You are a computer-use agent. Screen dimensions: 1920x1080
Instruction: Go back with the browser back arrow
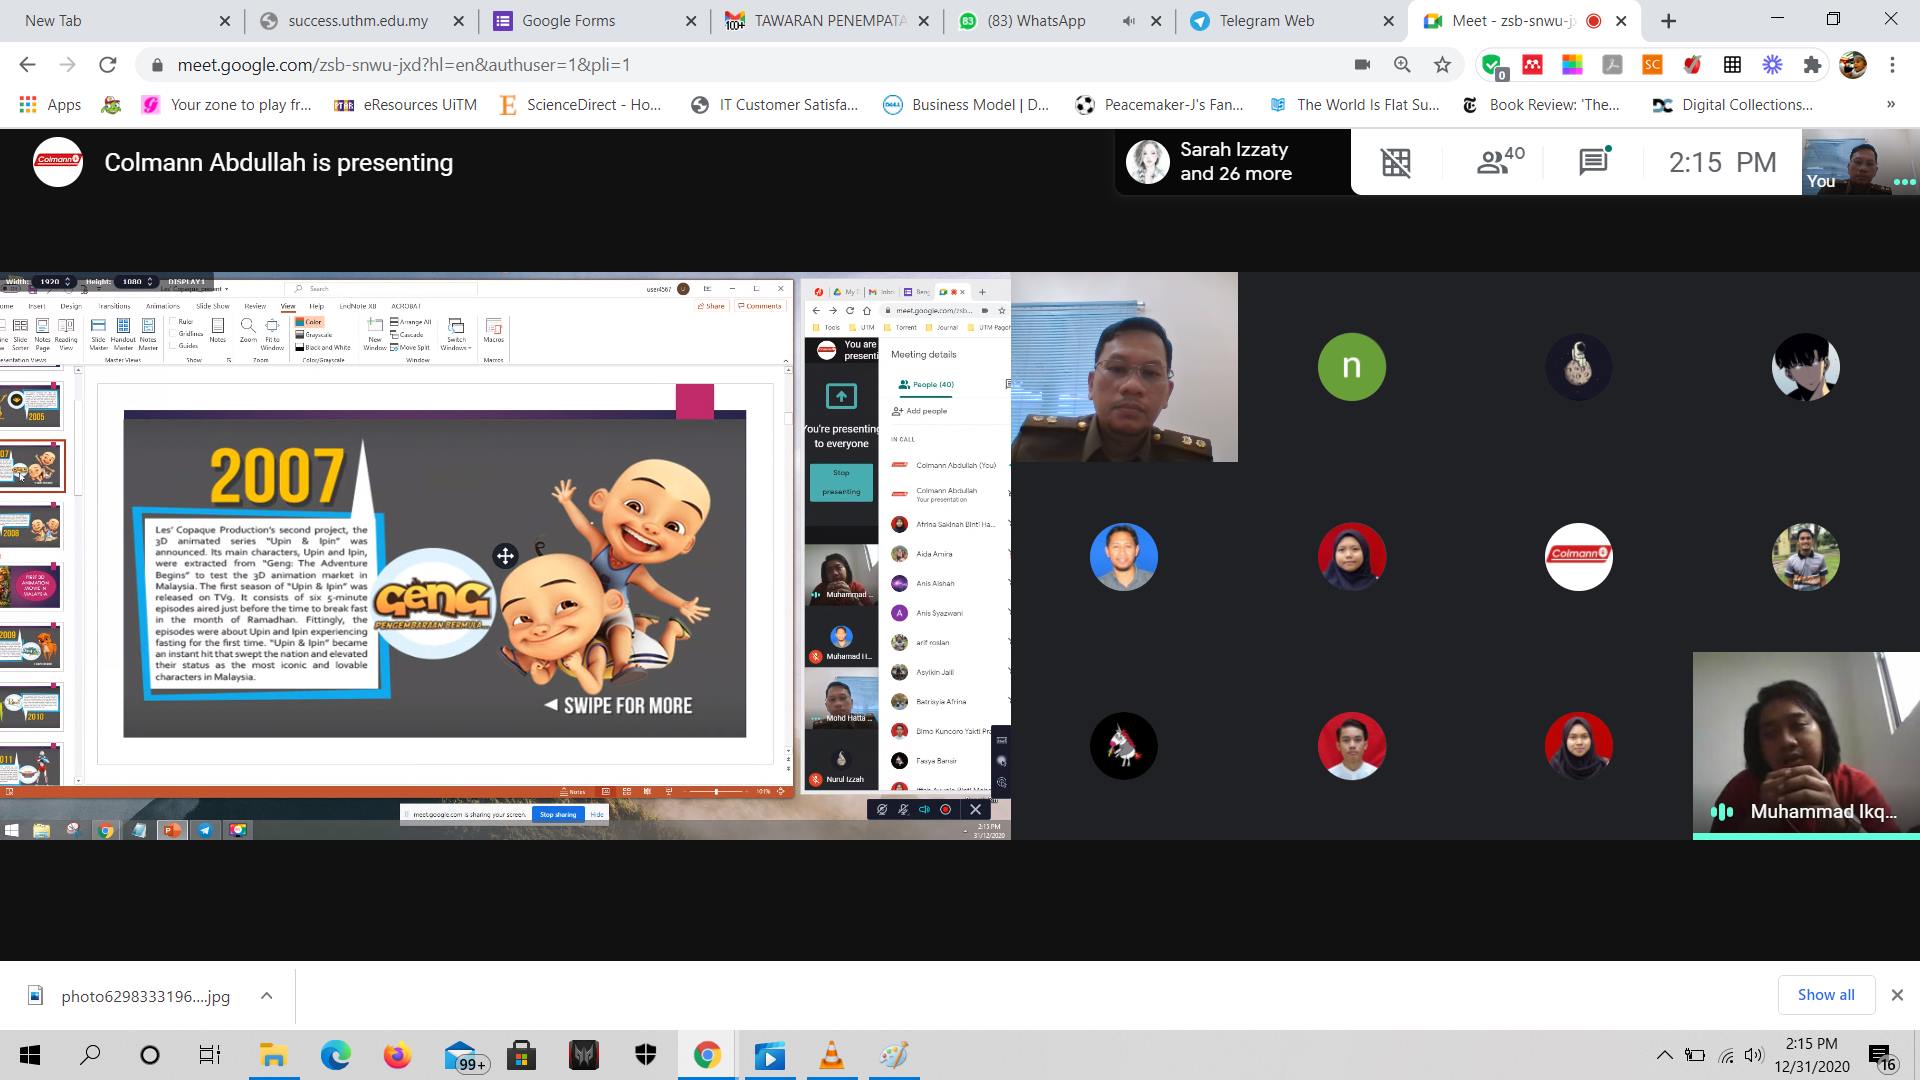(x=27, y=65)
